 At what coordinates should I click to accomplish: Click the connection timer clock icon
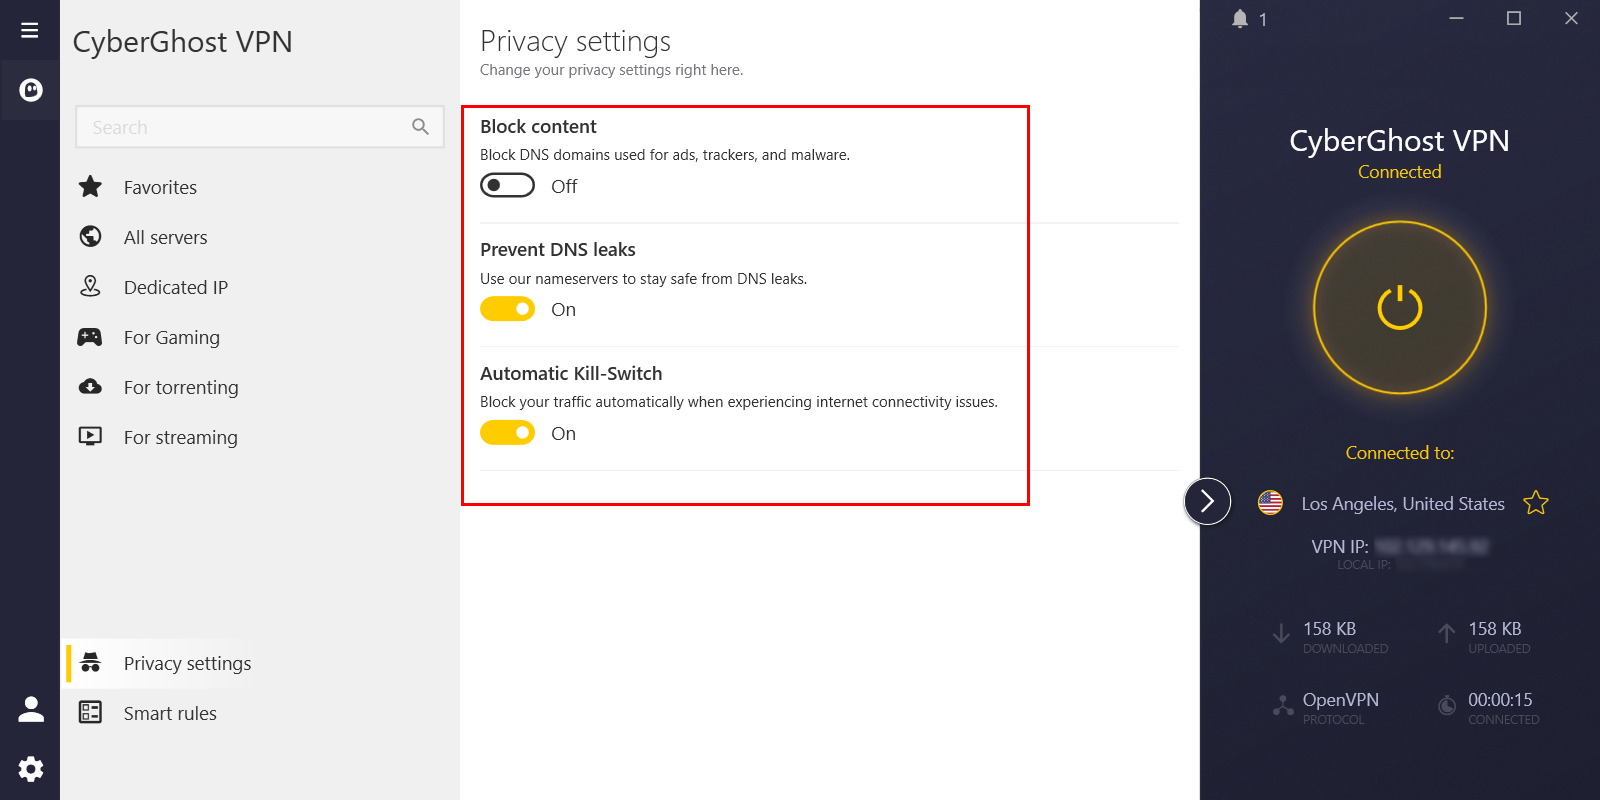pos(1447,706)
